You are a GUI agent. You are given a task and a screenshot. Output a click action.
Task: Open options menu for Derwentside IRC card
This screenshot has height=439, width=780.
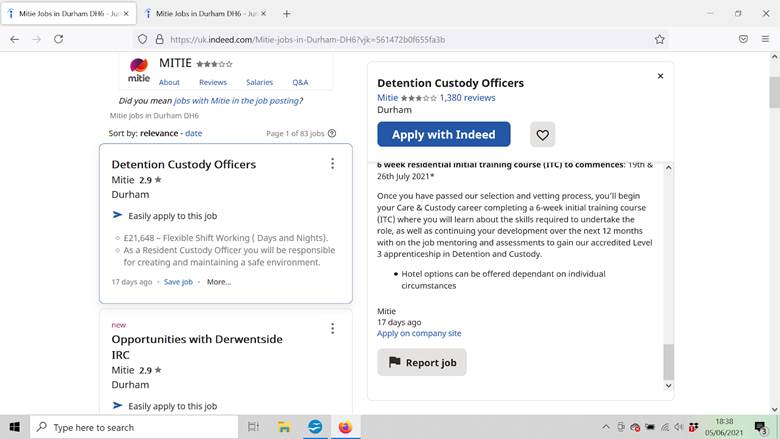(332, 329)
